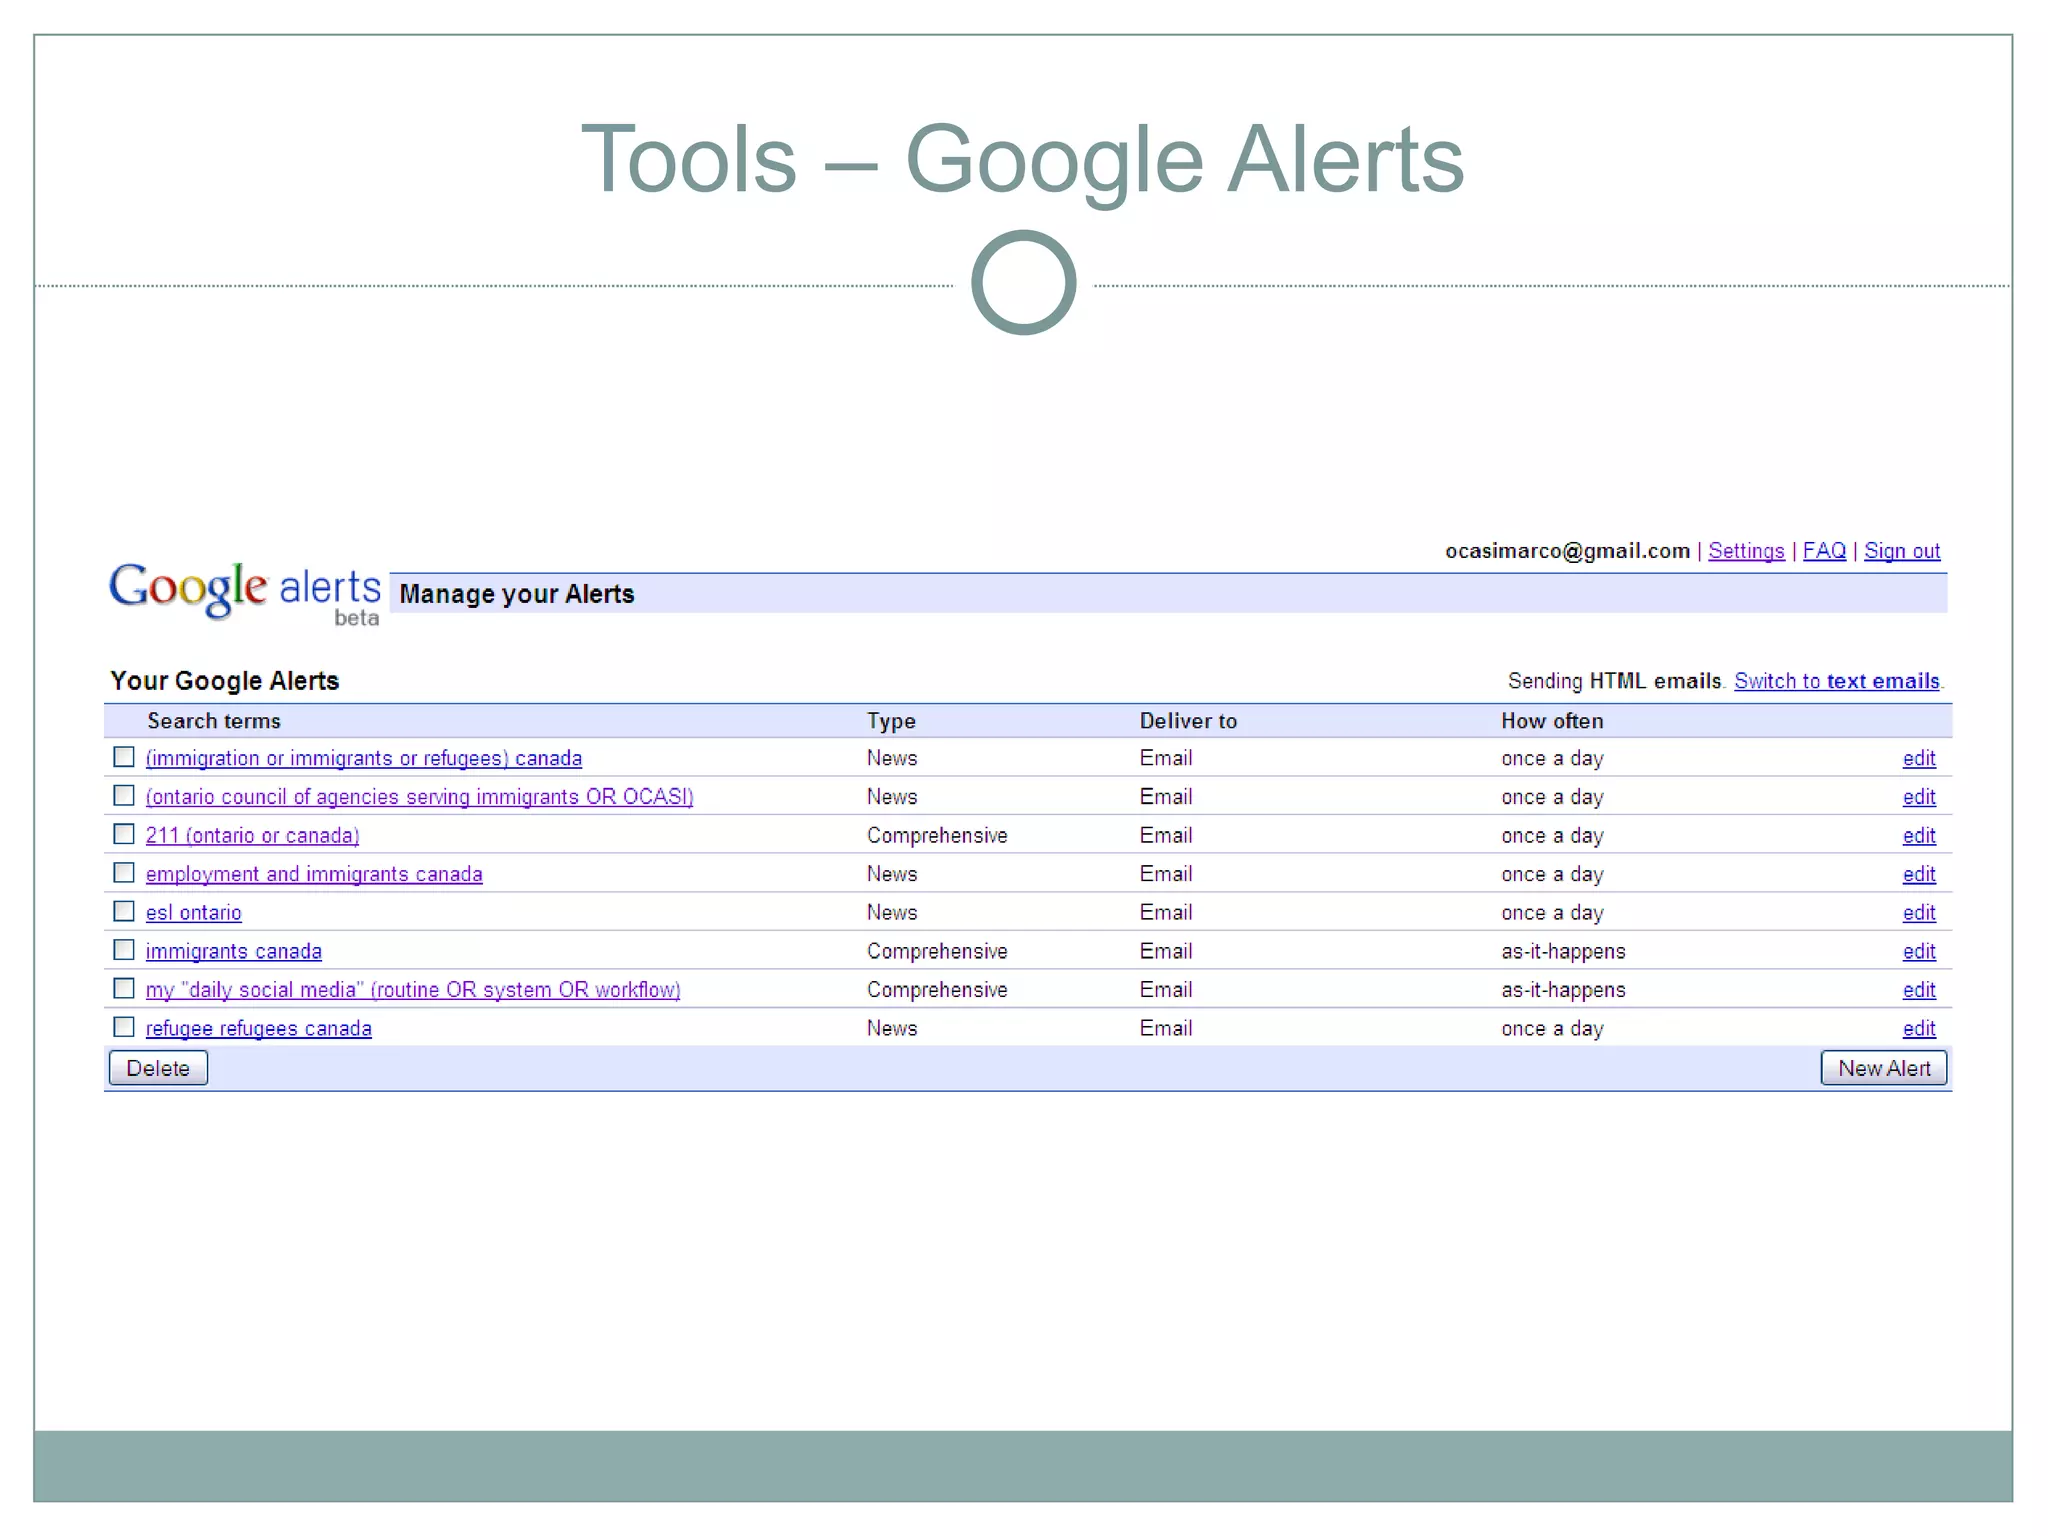Click the New Alert button
The width and height of the screenshot is (2048, 1536).
(1884, 1068)
